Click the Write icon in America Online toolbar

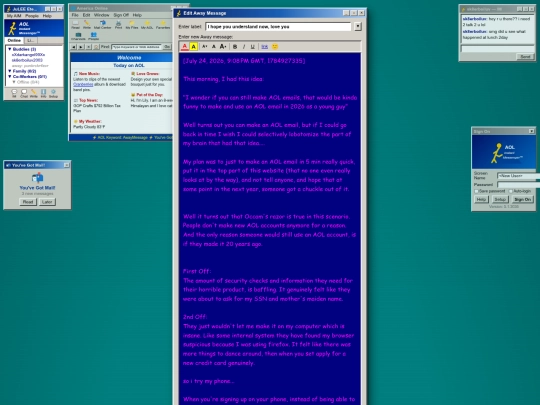click(x=87, y=25)
